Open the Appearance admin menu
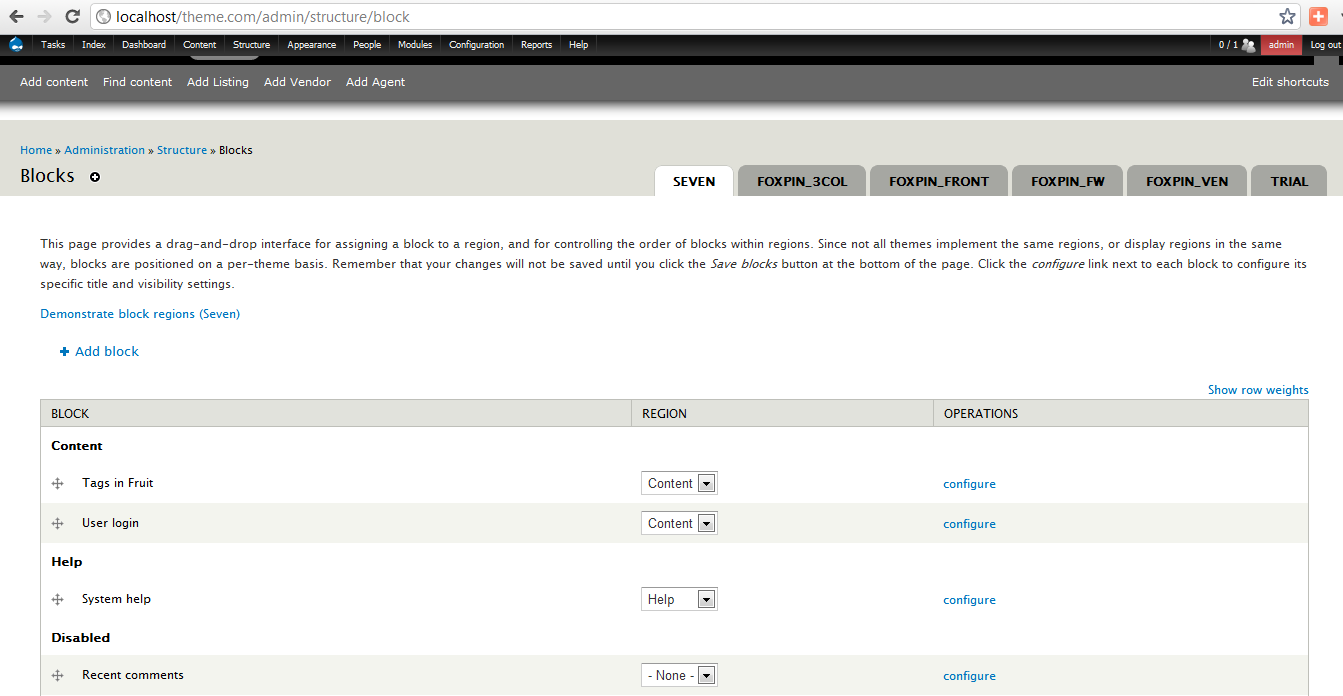This screenshot has width=1343, height=696. (312, 44)
